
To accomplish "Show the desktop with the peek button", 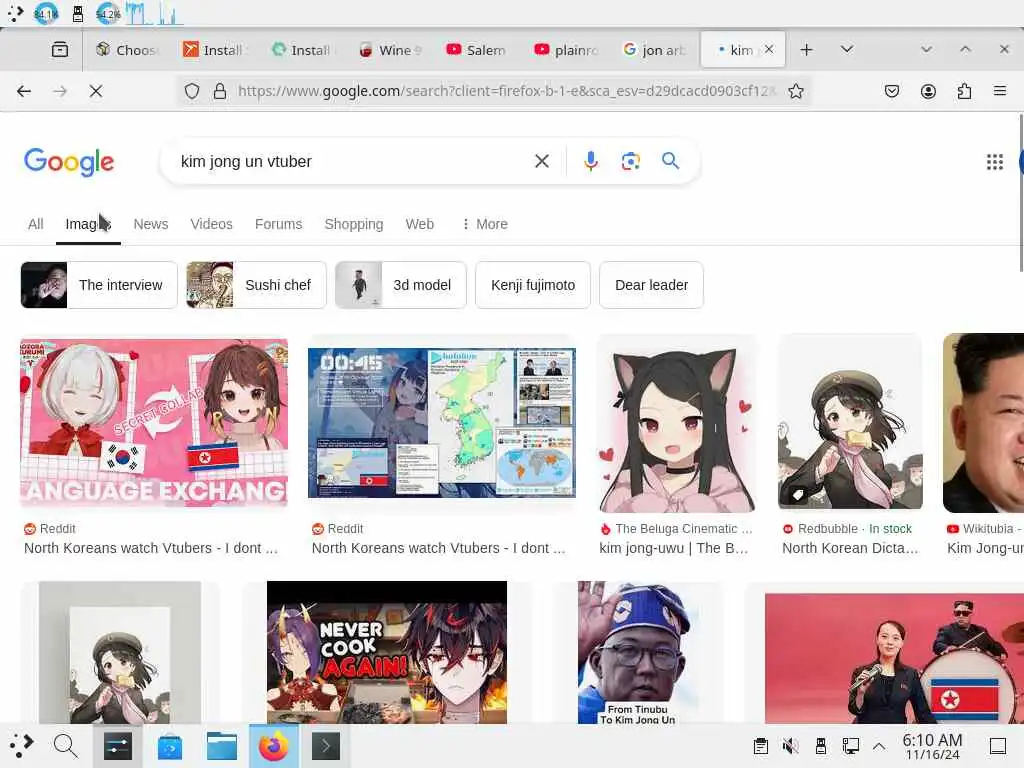I will point(998,746).
